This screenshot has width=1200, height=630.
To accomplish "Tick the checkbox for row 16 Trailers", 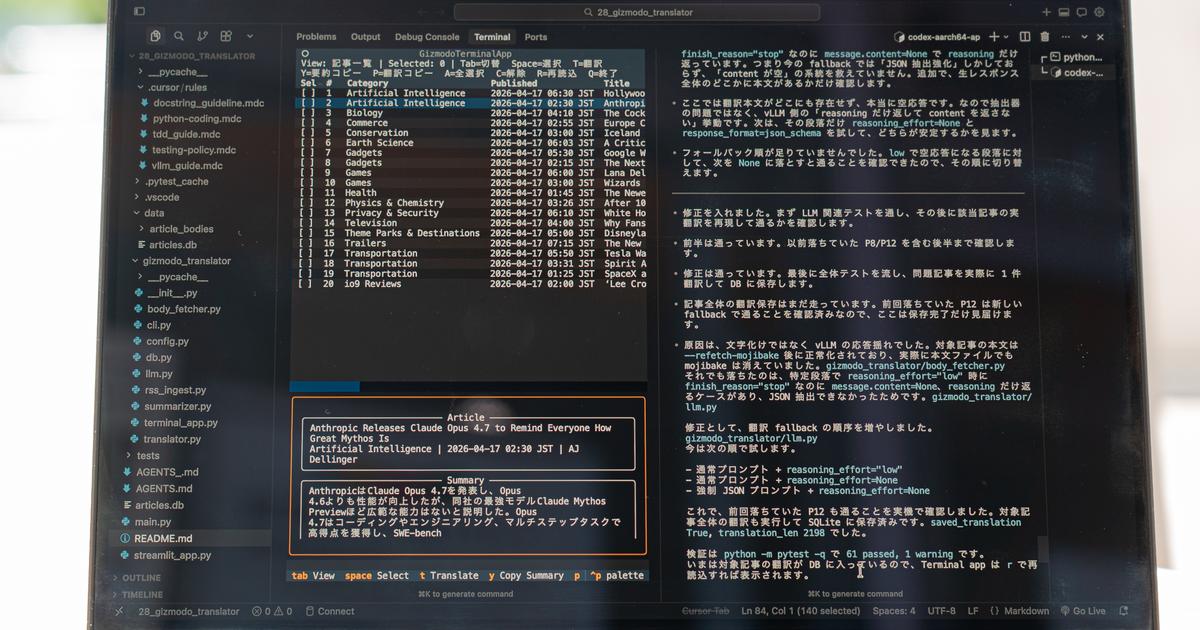I will (308, 243).
